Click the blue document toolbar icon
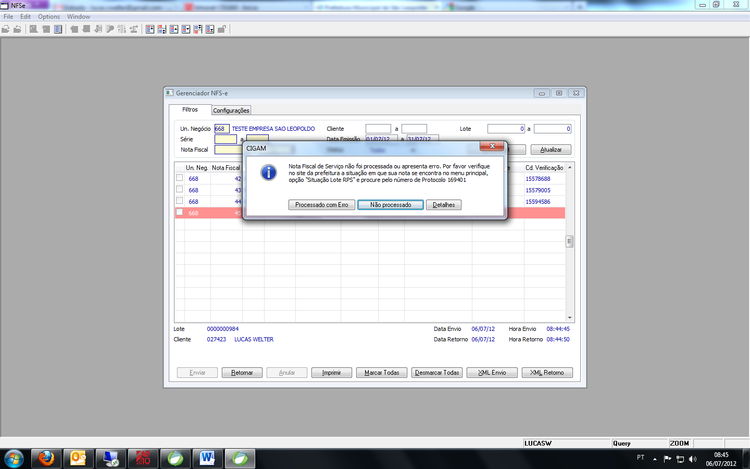 point(58,29)
